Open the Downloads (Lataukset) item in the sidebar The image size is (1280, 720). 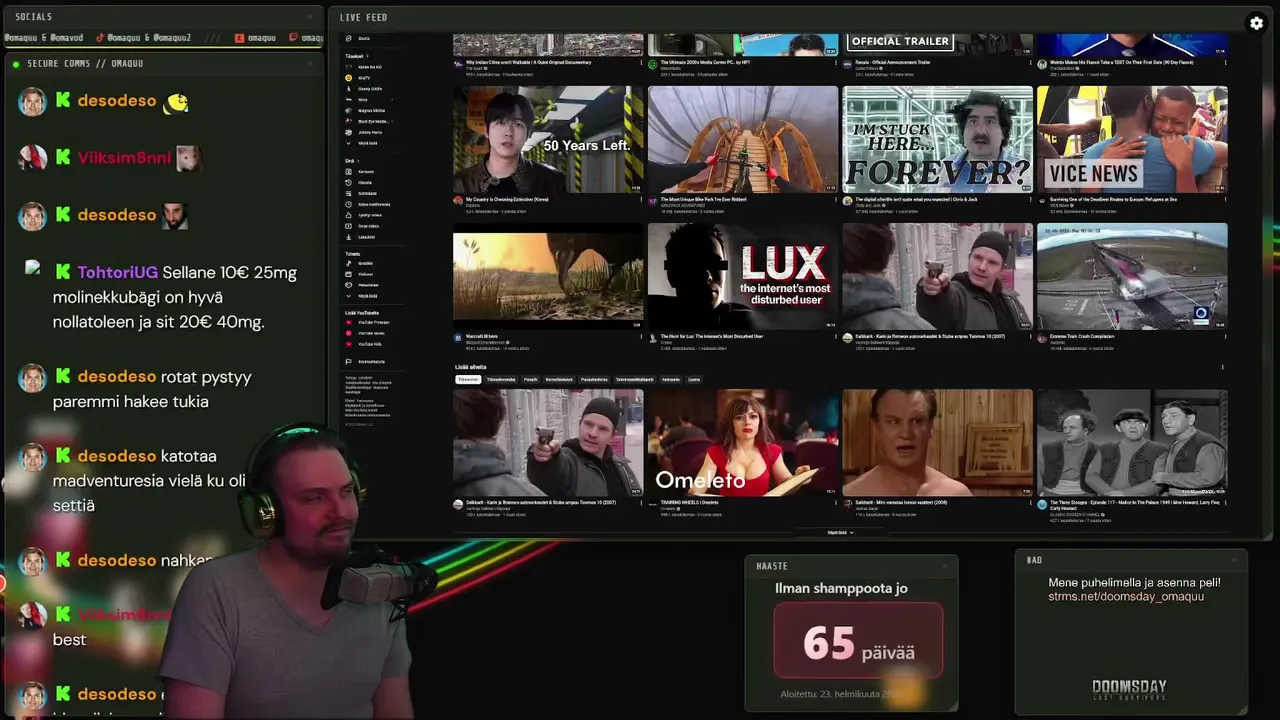pyautogui.click(x=359, y=236)
